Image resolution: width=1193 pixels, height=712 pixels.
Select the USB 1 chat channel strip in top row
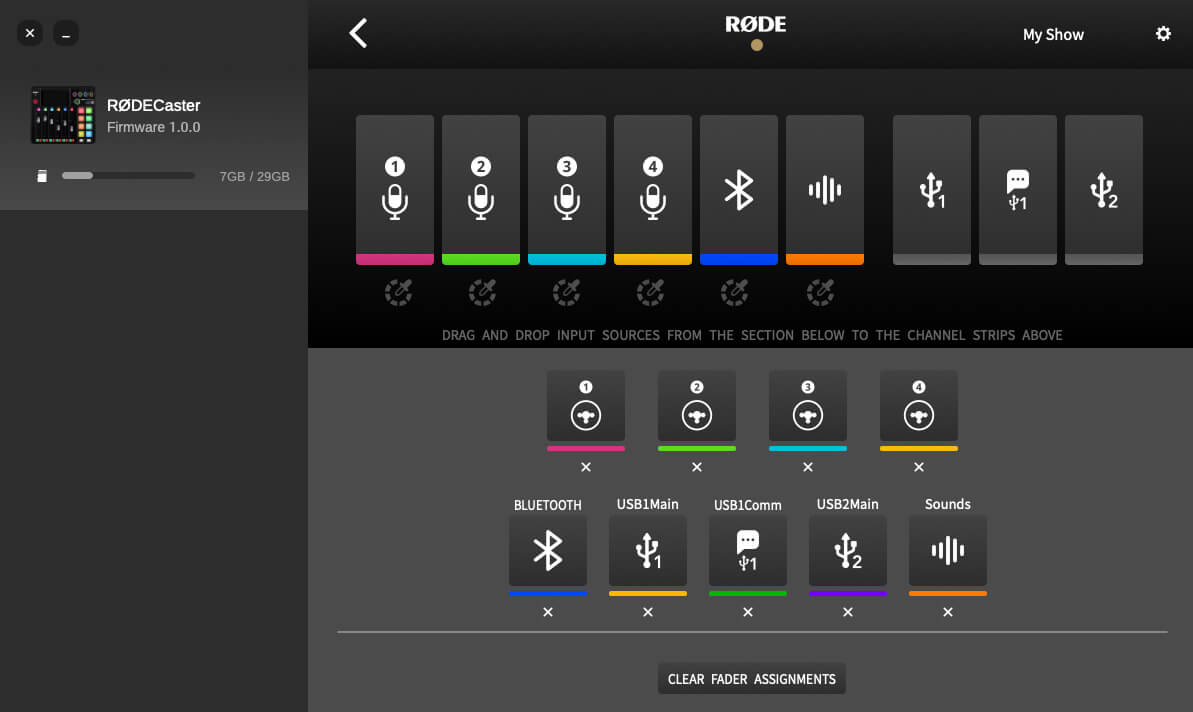1018,189
